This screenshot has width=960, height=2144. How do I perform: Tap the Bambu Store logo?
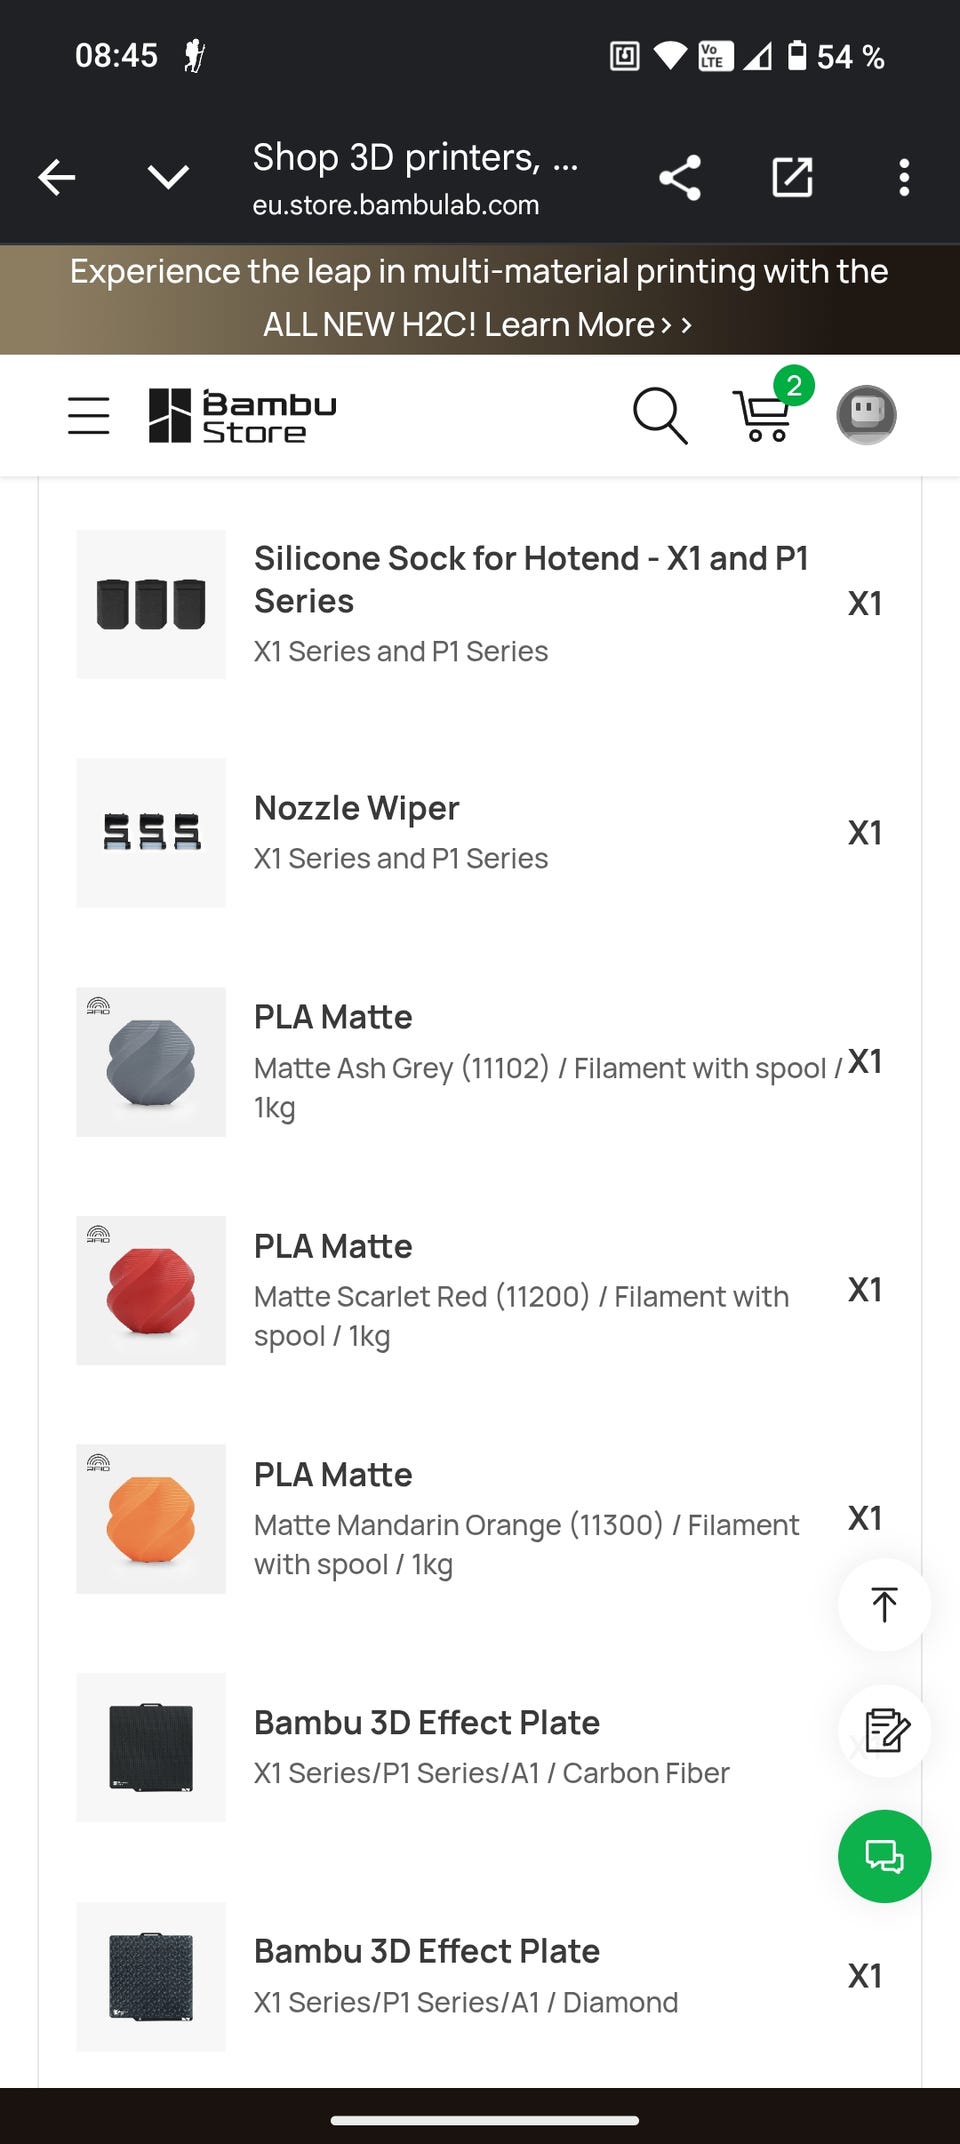(x=242, y=416)
